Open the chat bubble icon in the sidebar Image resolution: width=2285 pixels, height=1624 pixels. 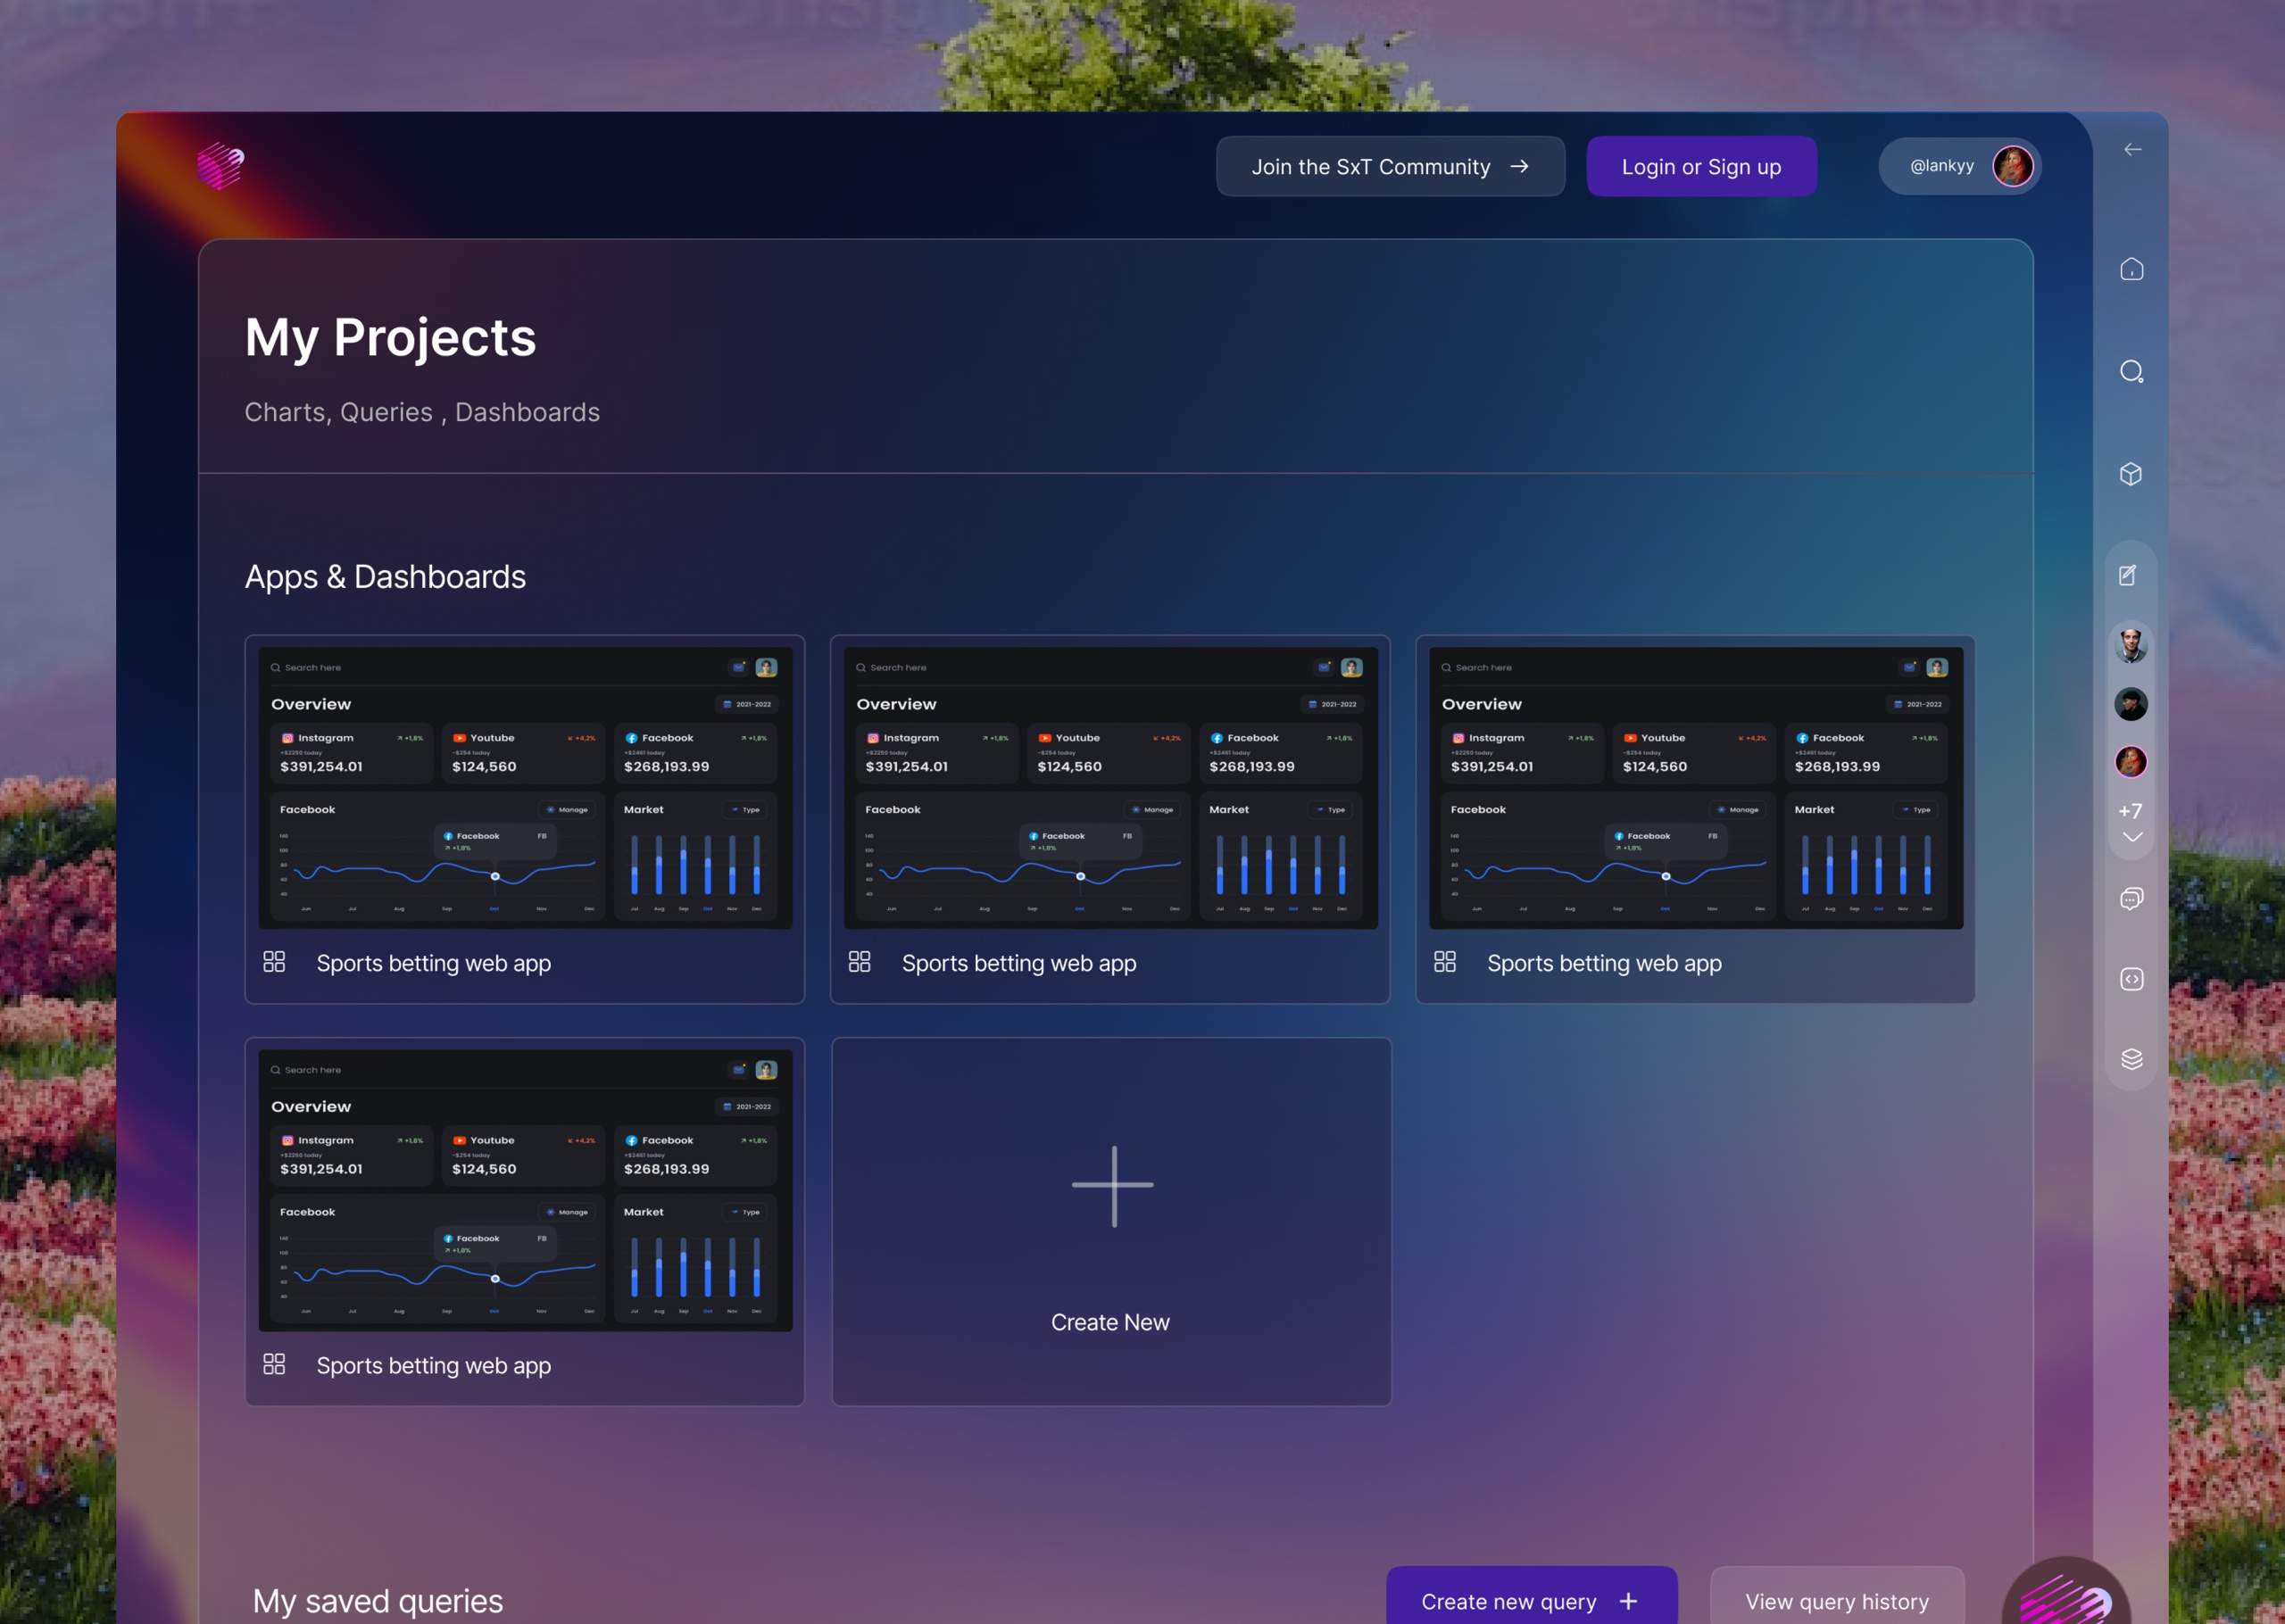(x=2132, y=898)
